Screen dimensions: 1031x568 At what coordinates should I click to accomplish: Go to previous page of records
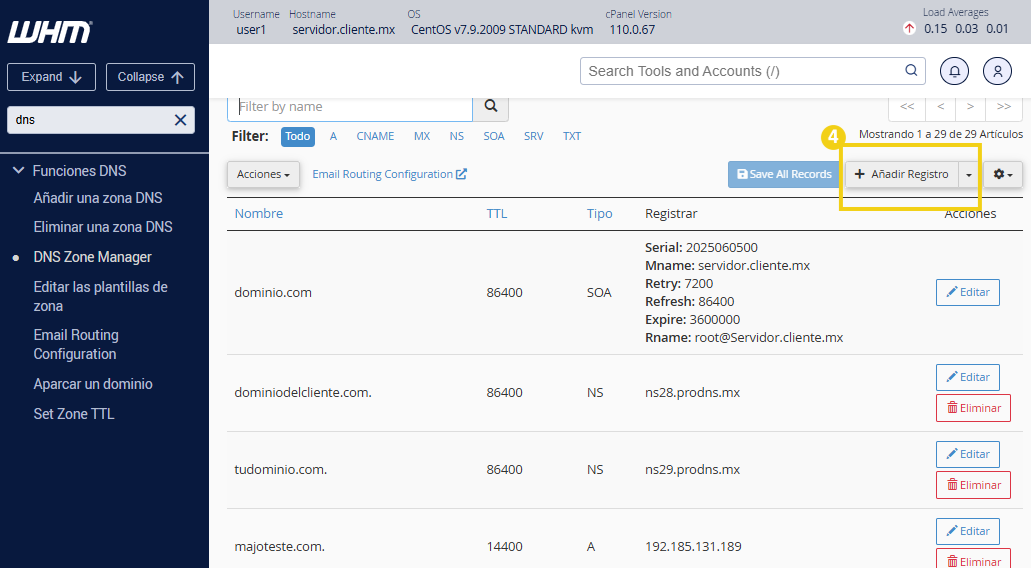coord(941,106)
